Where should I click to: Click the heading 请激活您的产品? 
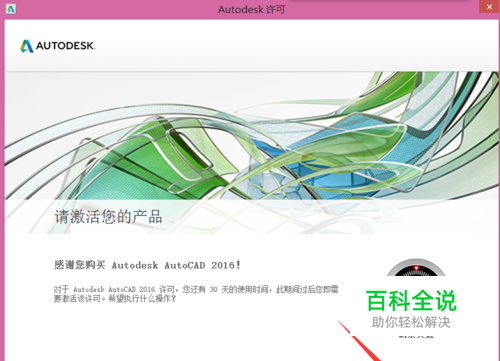coord(108,217)
